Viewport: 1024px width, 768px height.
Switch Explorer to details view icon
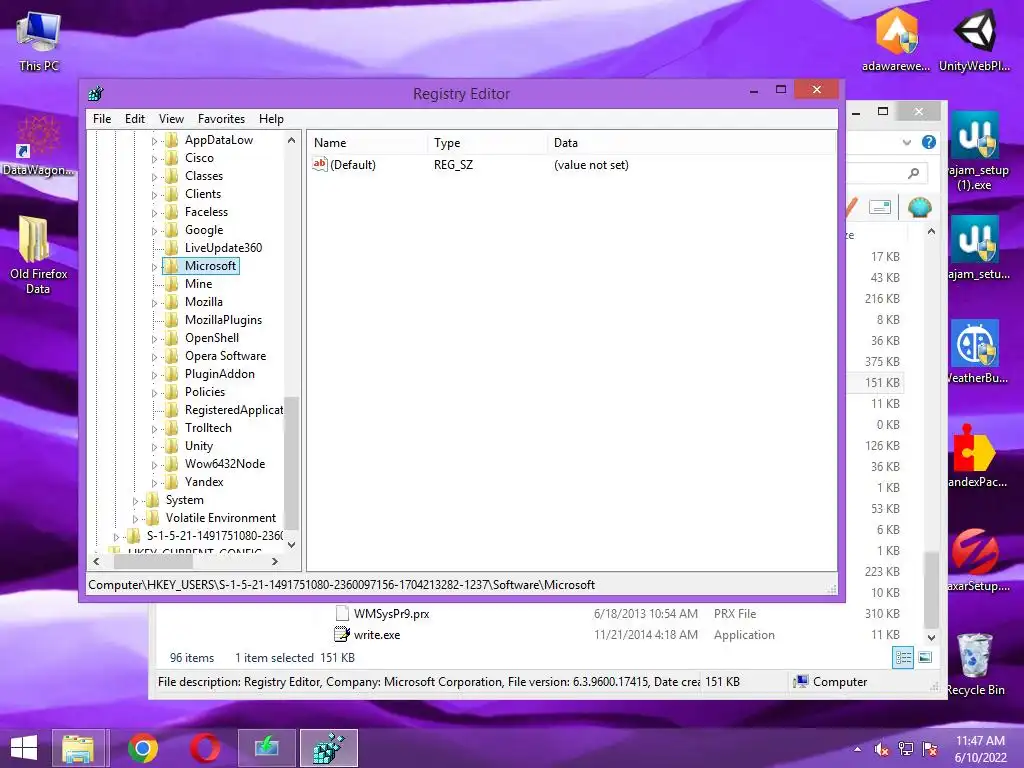click(x=903, y=658)
